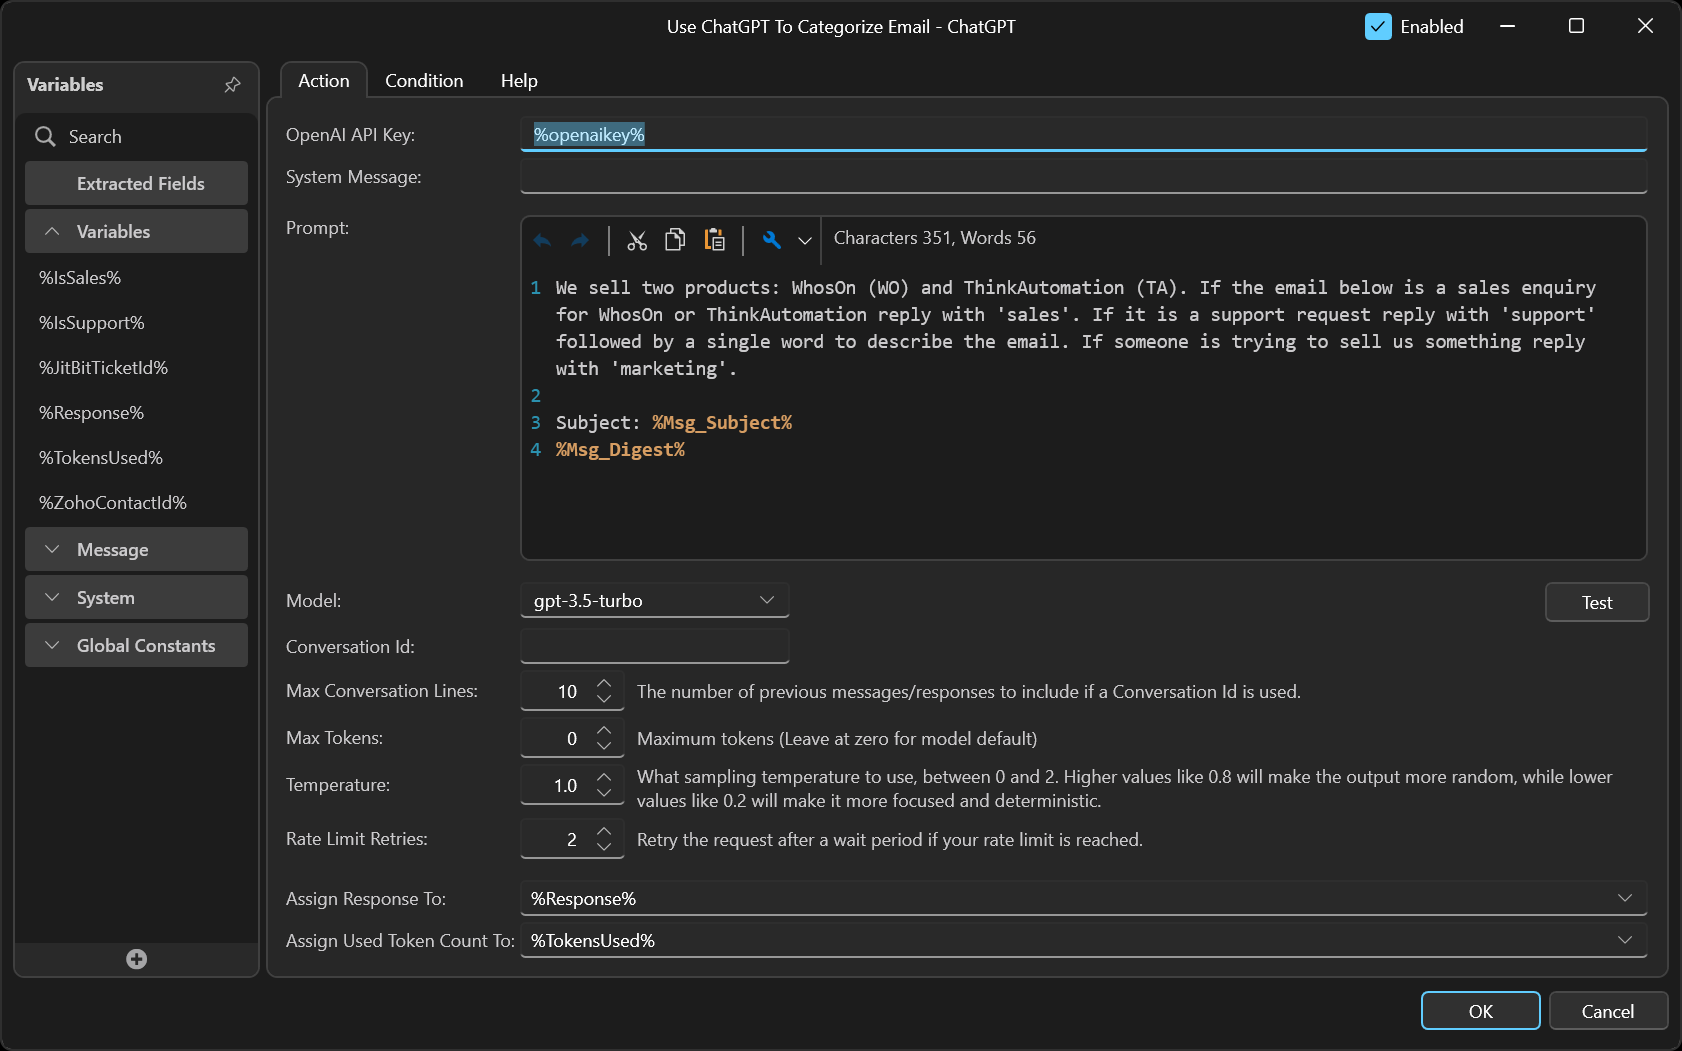The image size is (1682, 1051).
Task: Copy selected prompt text
Action: point(675,239)
